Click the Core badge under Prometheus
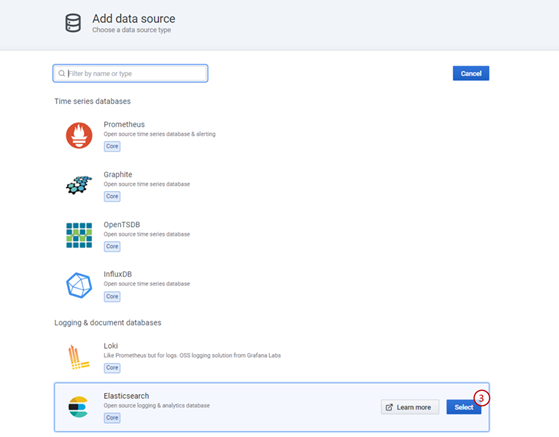 point(112,146)
